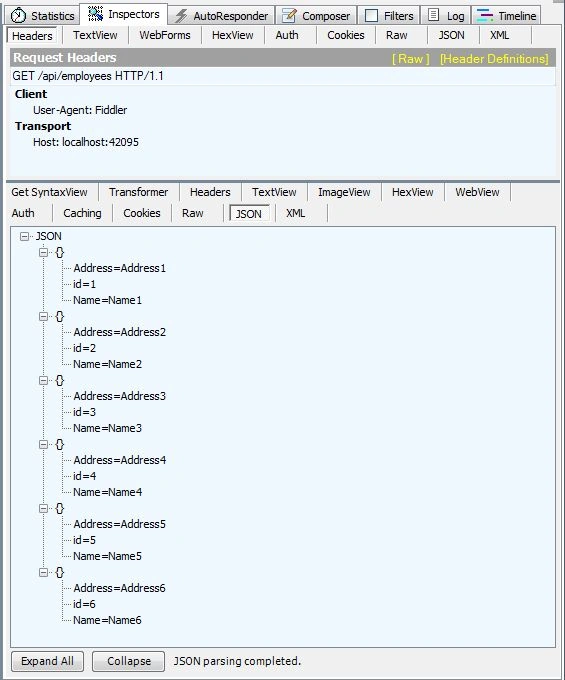Open the response Cookies tab
The height and width of the screenshot is (680, 565).
(142, 213)
